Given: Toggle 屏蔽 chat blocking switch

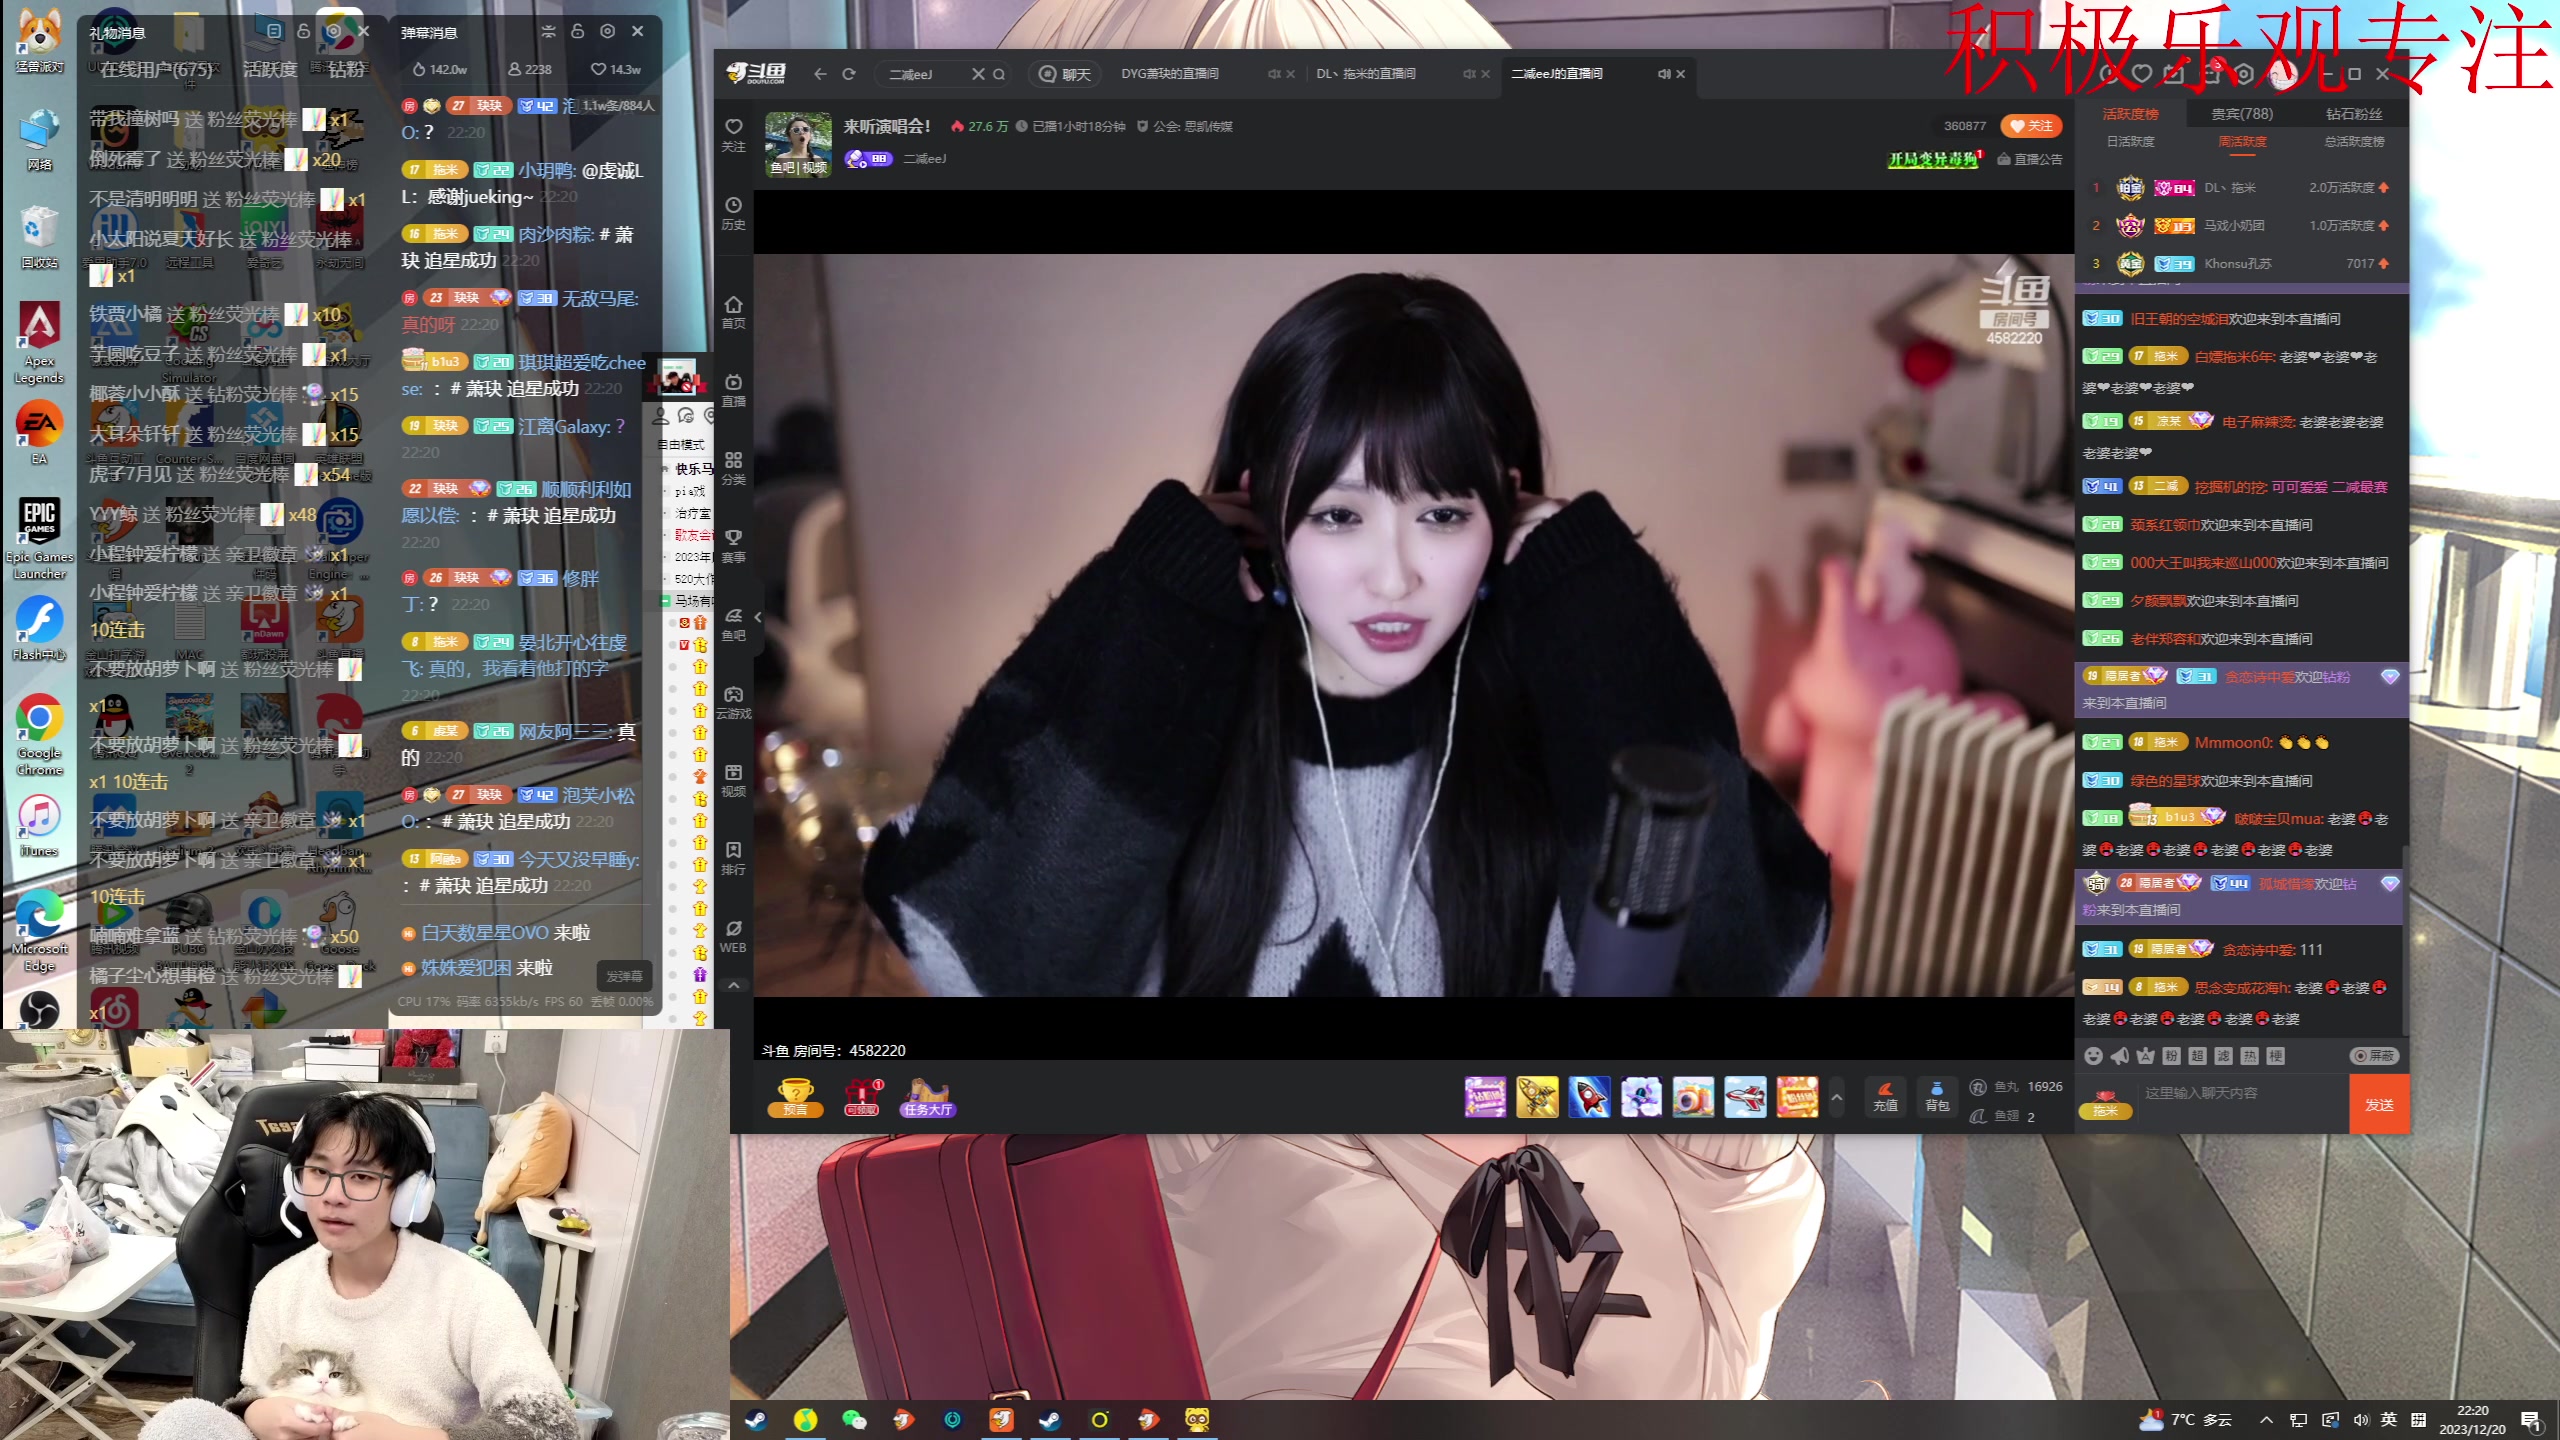Looking at the screenshot, I should [x=2373, y=1056].
